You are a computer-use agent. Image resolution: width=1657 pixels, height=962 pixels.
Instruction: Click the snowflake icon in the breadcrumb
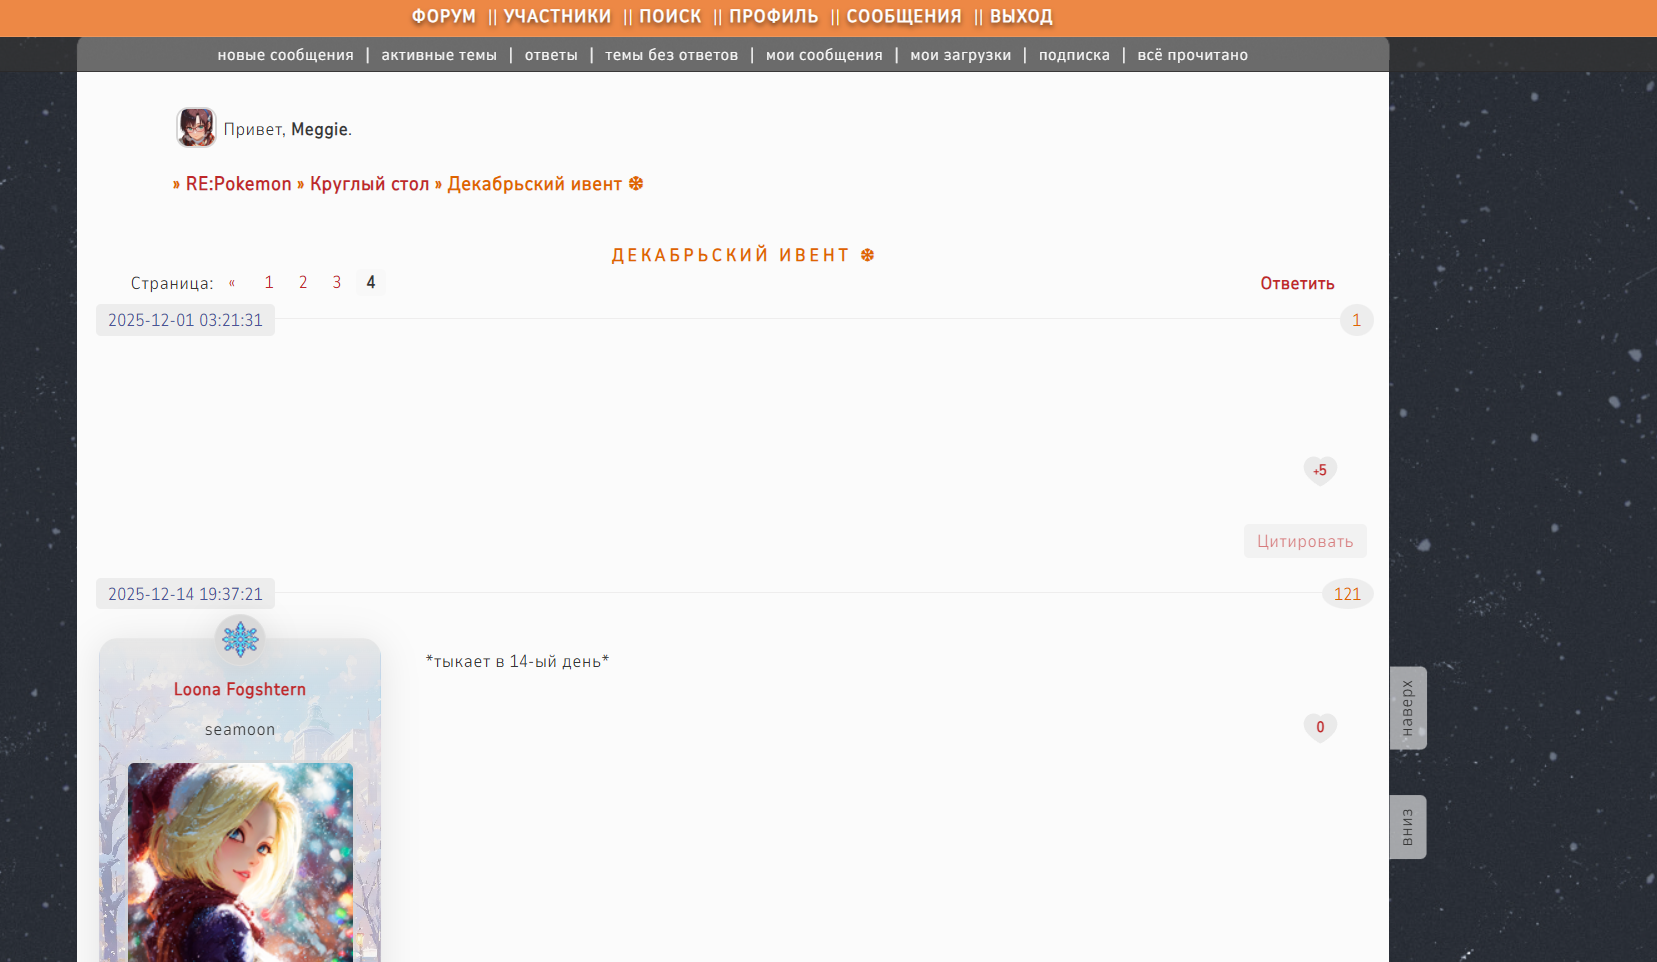tap(636, 184)
